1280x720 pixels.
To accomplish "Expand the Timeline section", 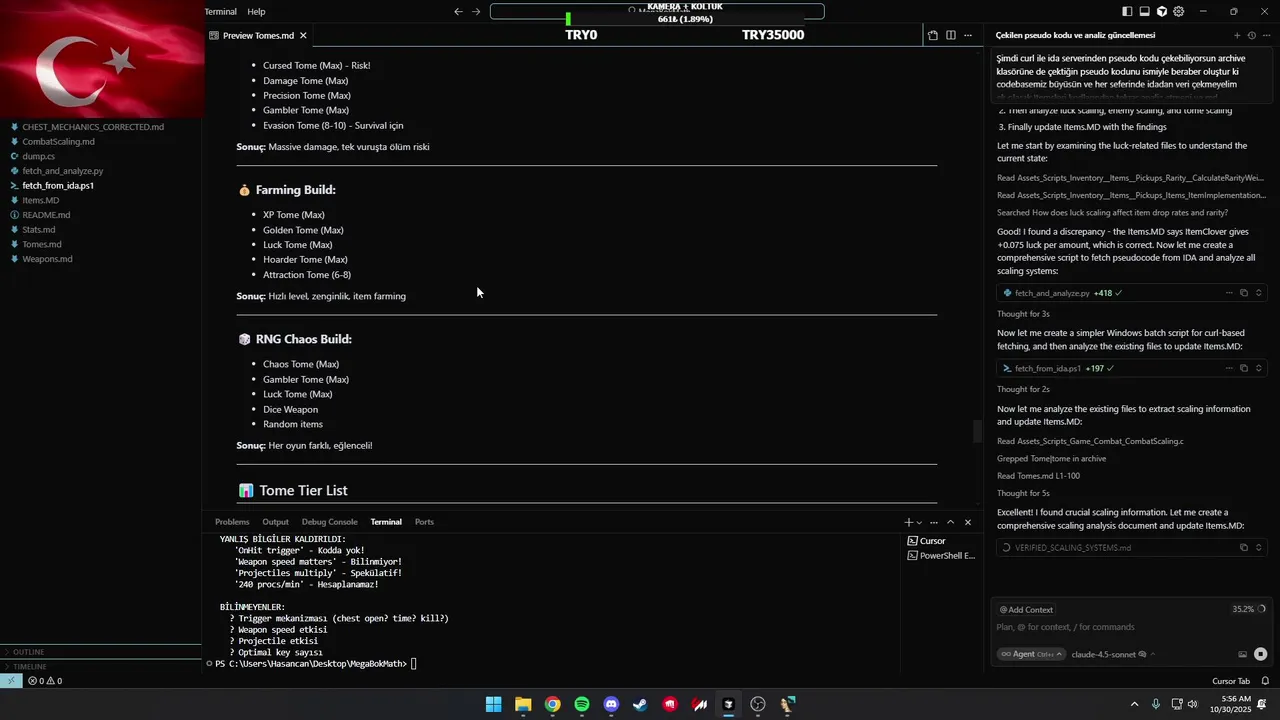I will (30, 666).
